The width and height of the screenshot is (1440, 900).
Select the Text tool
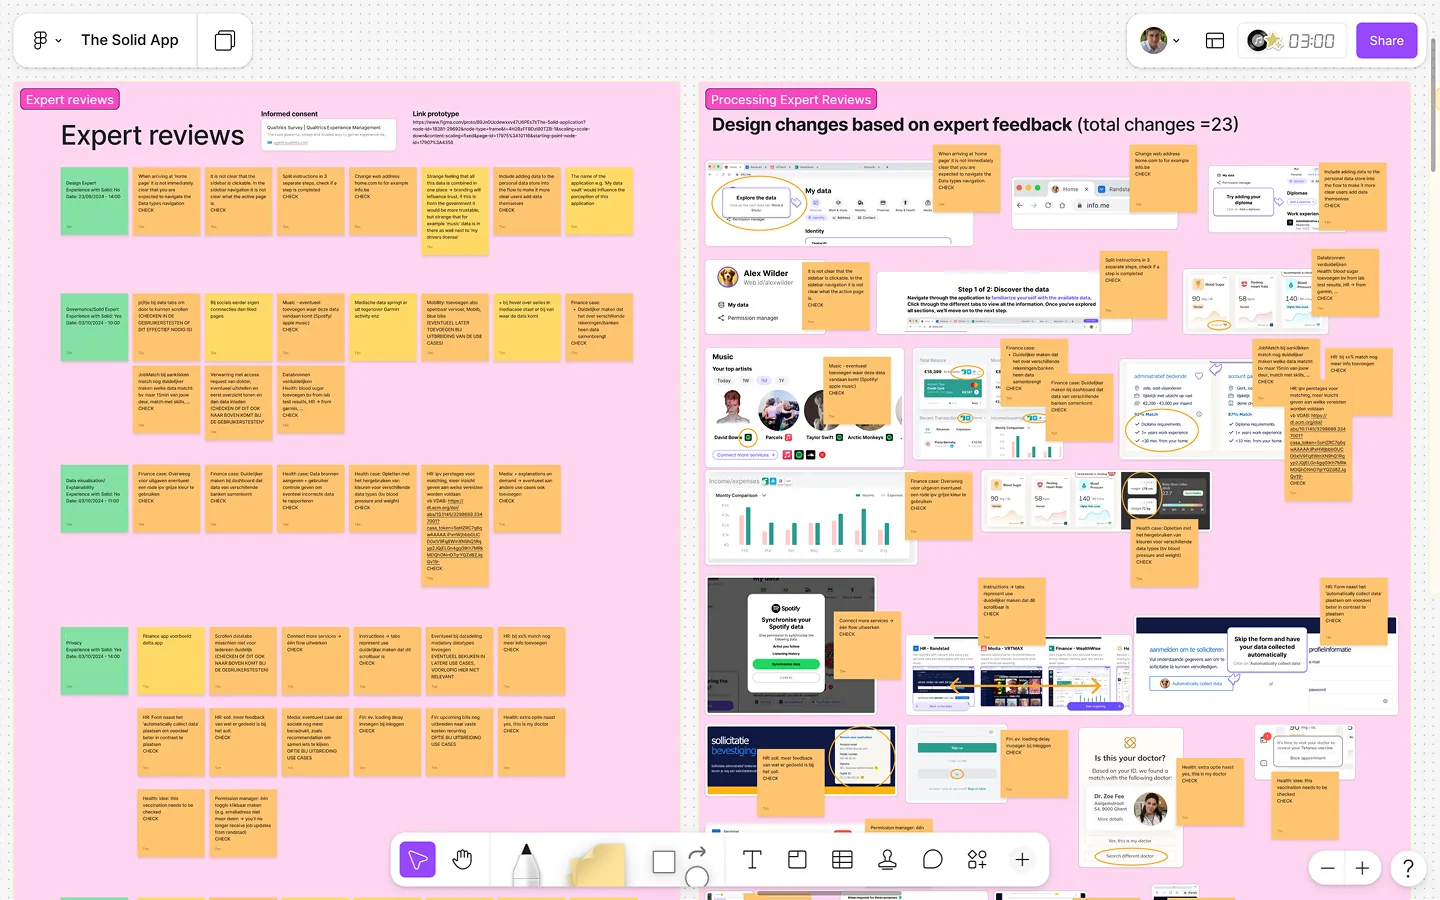click(752, 860)
